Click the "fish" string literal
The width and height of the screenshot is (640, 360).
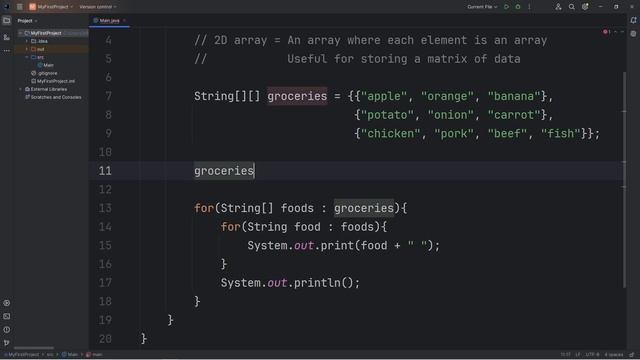pyautogui.click(x=560, y=134)
